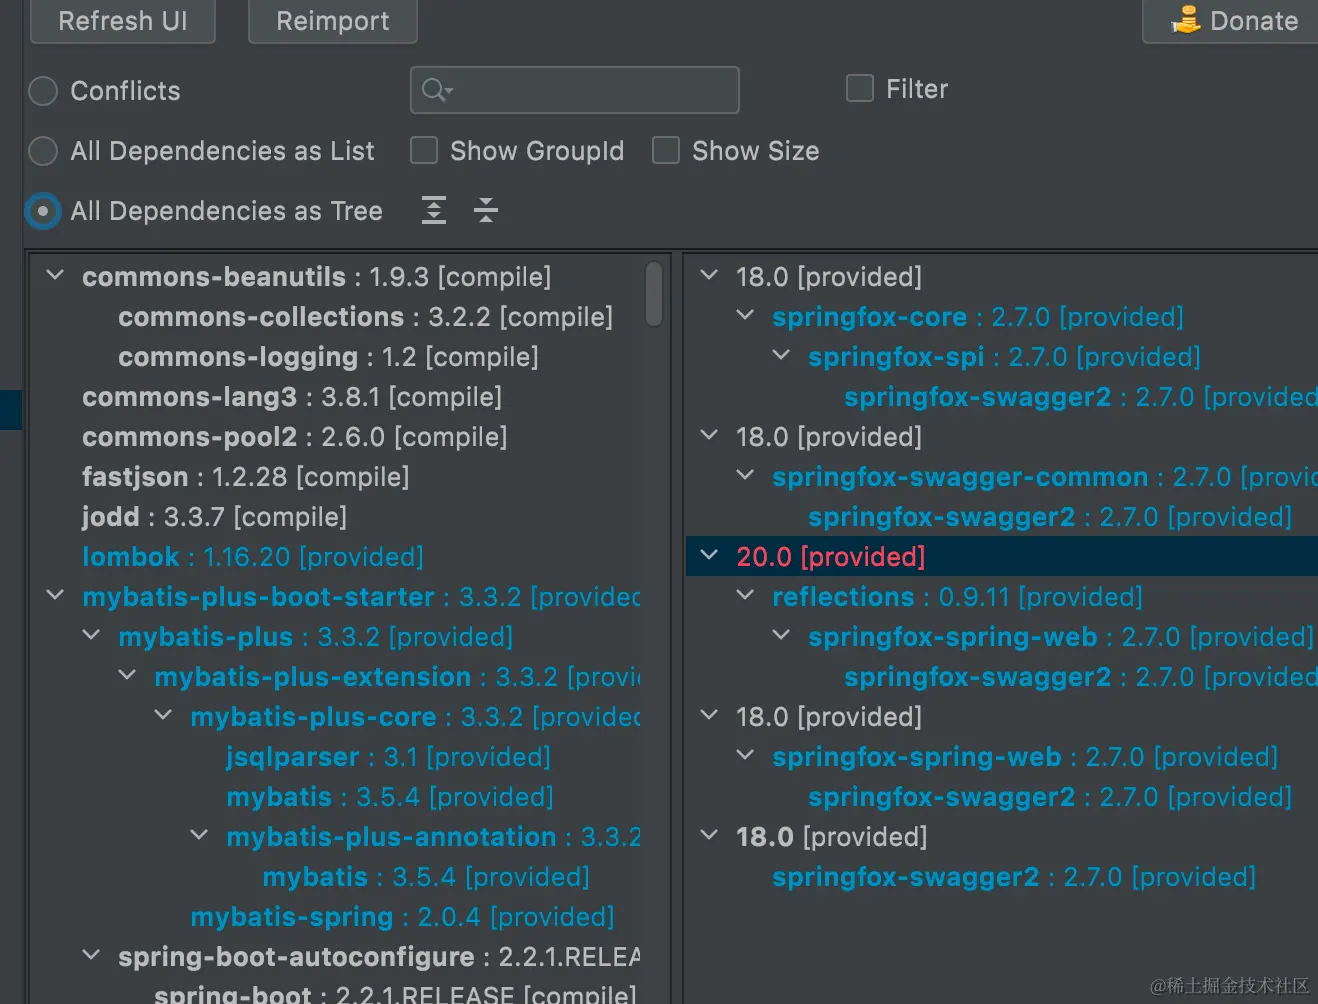Select mybatis-spring : 2.0.4 row
The height and width of the screenshot is (1004, 1318).
[402, 917]
